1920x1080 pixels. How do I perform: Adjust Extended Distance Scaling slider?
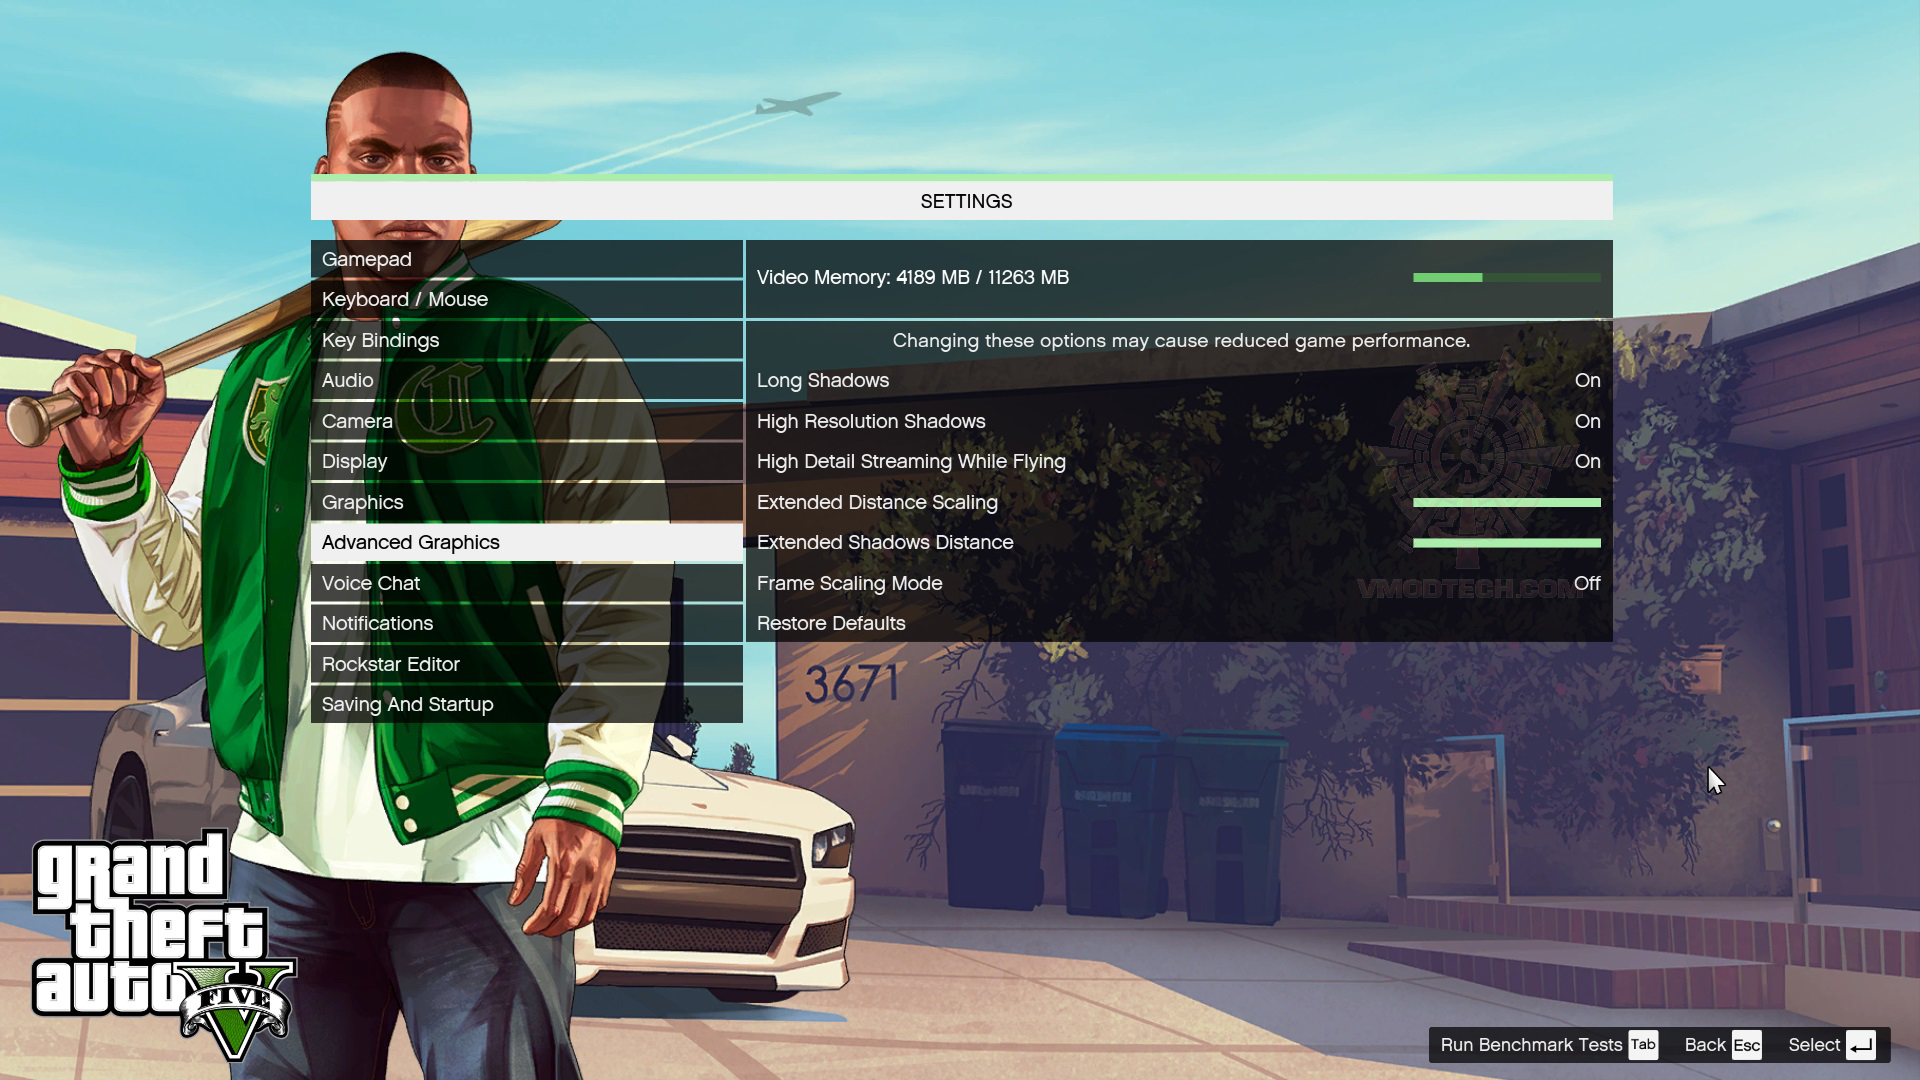1505,501
